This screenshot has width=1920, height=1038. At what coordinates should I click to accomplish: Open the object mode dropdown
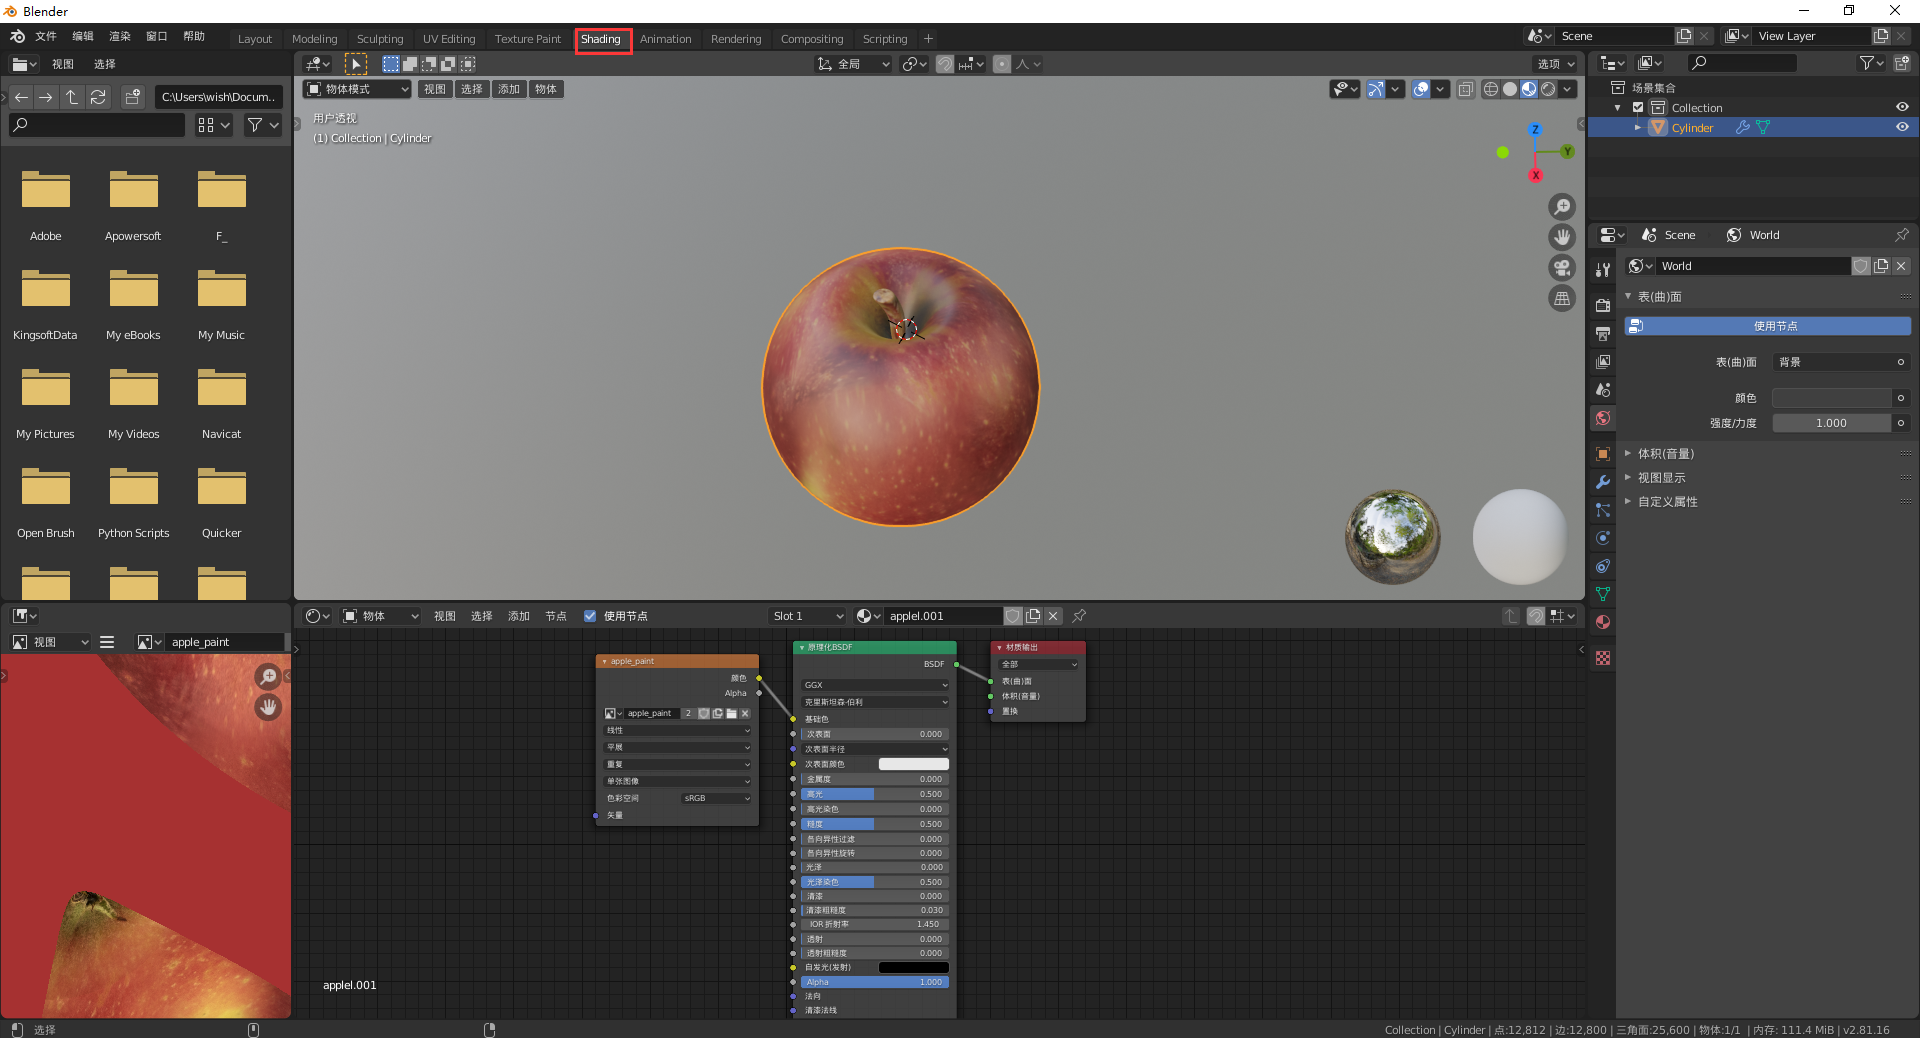click(x=358, y=89)
